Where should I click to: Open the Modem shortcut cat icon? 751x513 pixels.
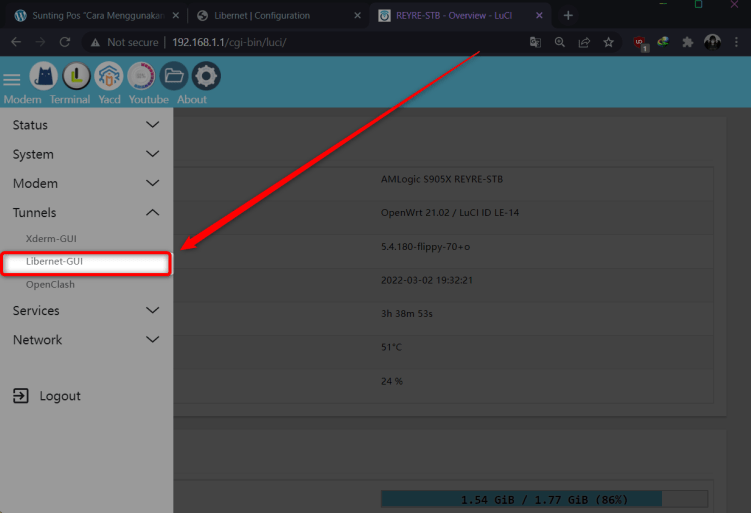tap(44, 76)
